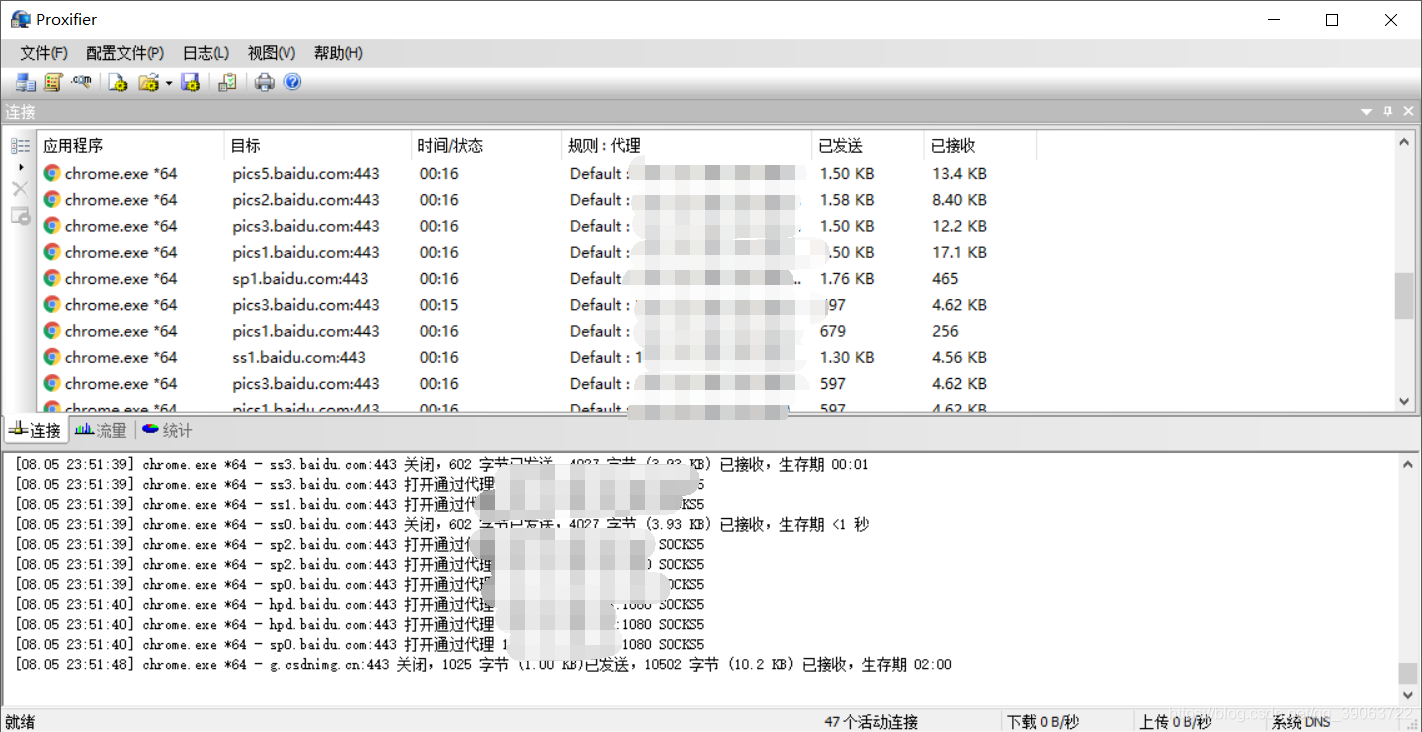Toggle the pin on the 连接 panel header

pyautogui.click(x=1387, y=112)
